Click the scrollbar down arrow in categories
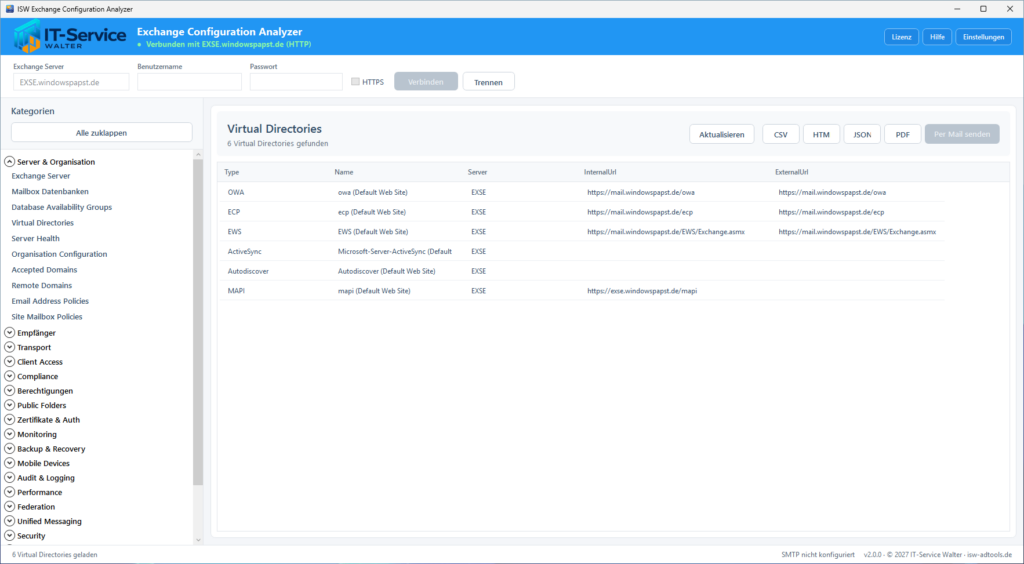 199,540
